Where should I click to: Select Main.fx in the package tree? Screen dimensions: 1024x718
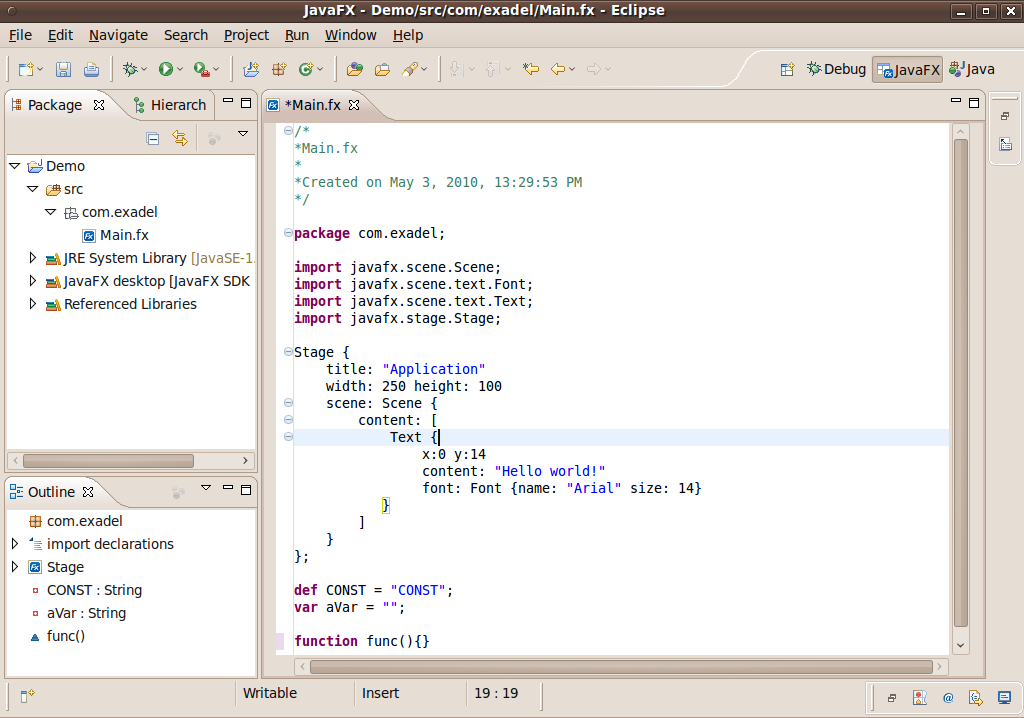click(x=124, y=235)
